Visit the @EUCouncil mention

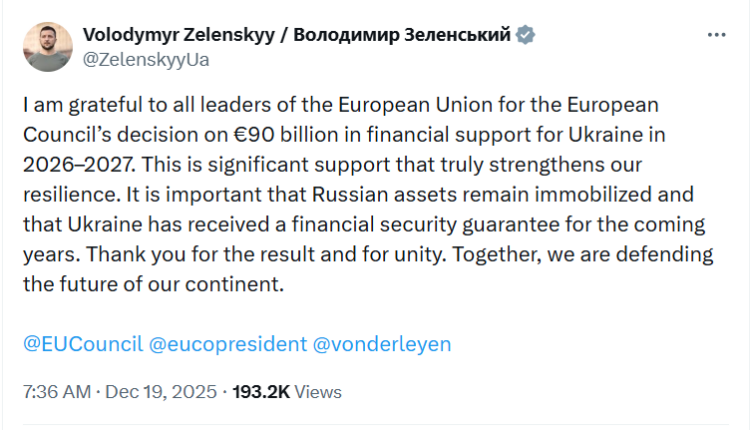(x=80, y=344)
